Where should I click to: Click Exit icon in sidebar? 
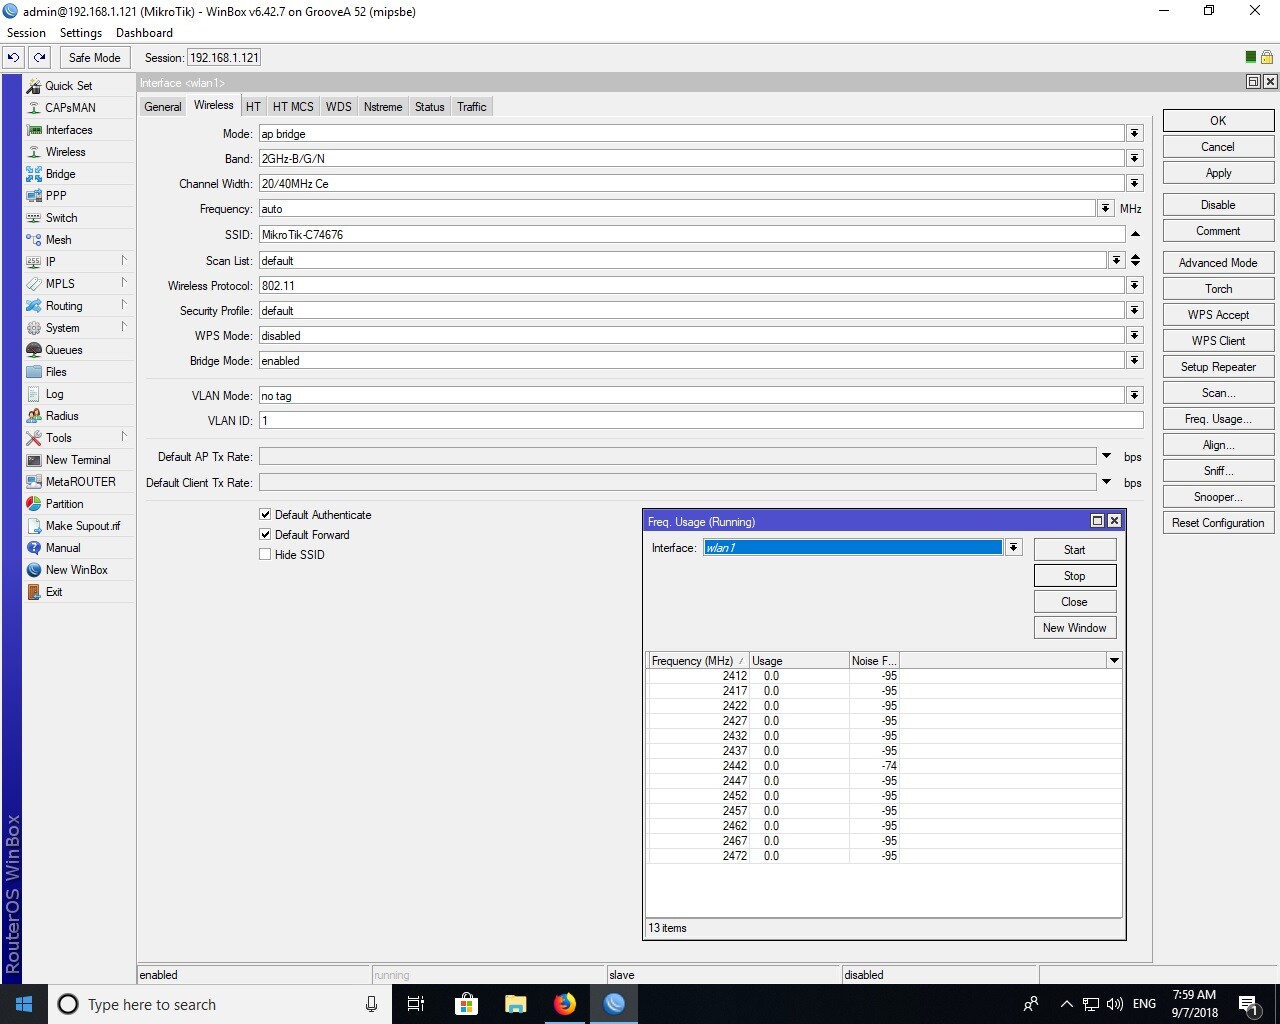pyautogui.click(x=34, y=592)
